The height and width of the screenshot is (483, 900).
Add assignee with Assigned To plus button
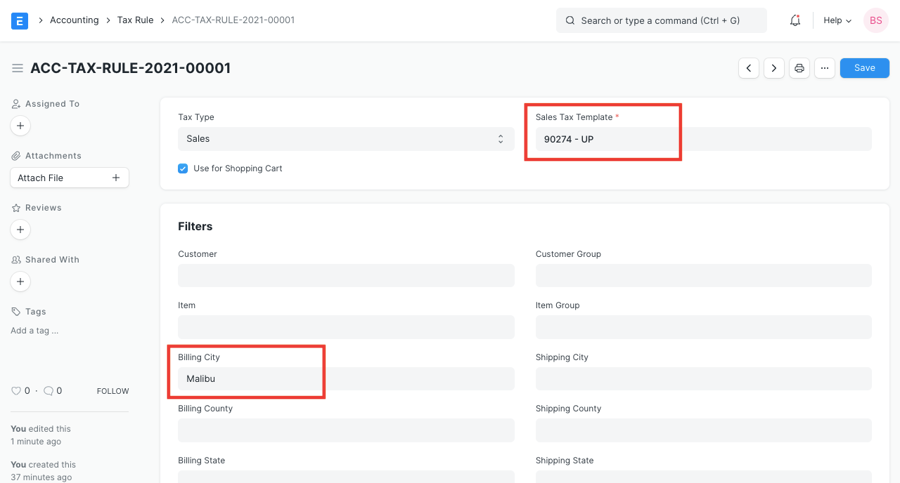coord(20,126)
